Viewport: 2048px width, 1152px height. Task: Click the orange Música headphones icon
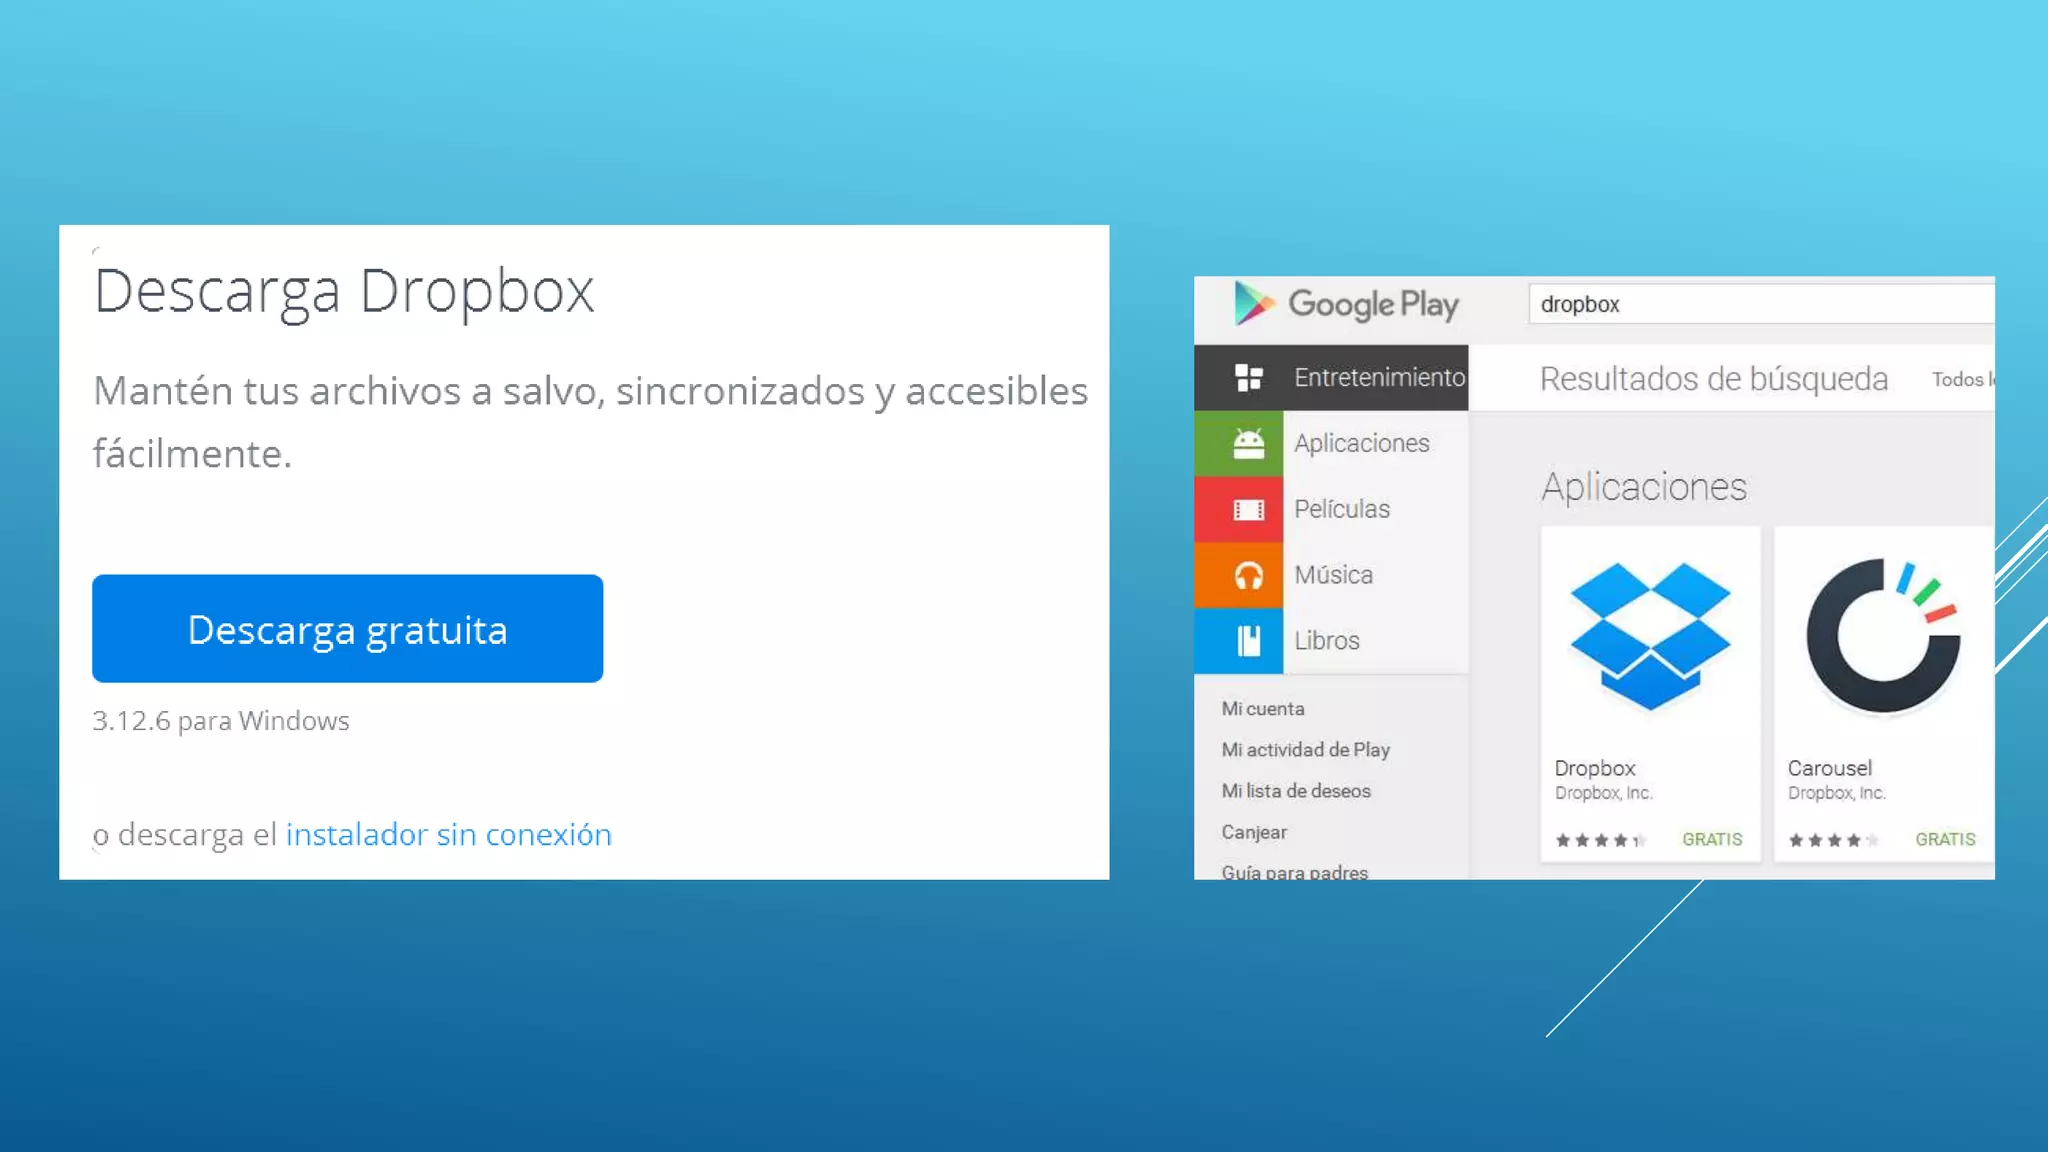coord(1248,575)
